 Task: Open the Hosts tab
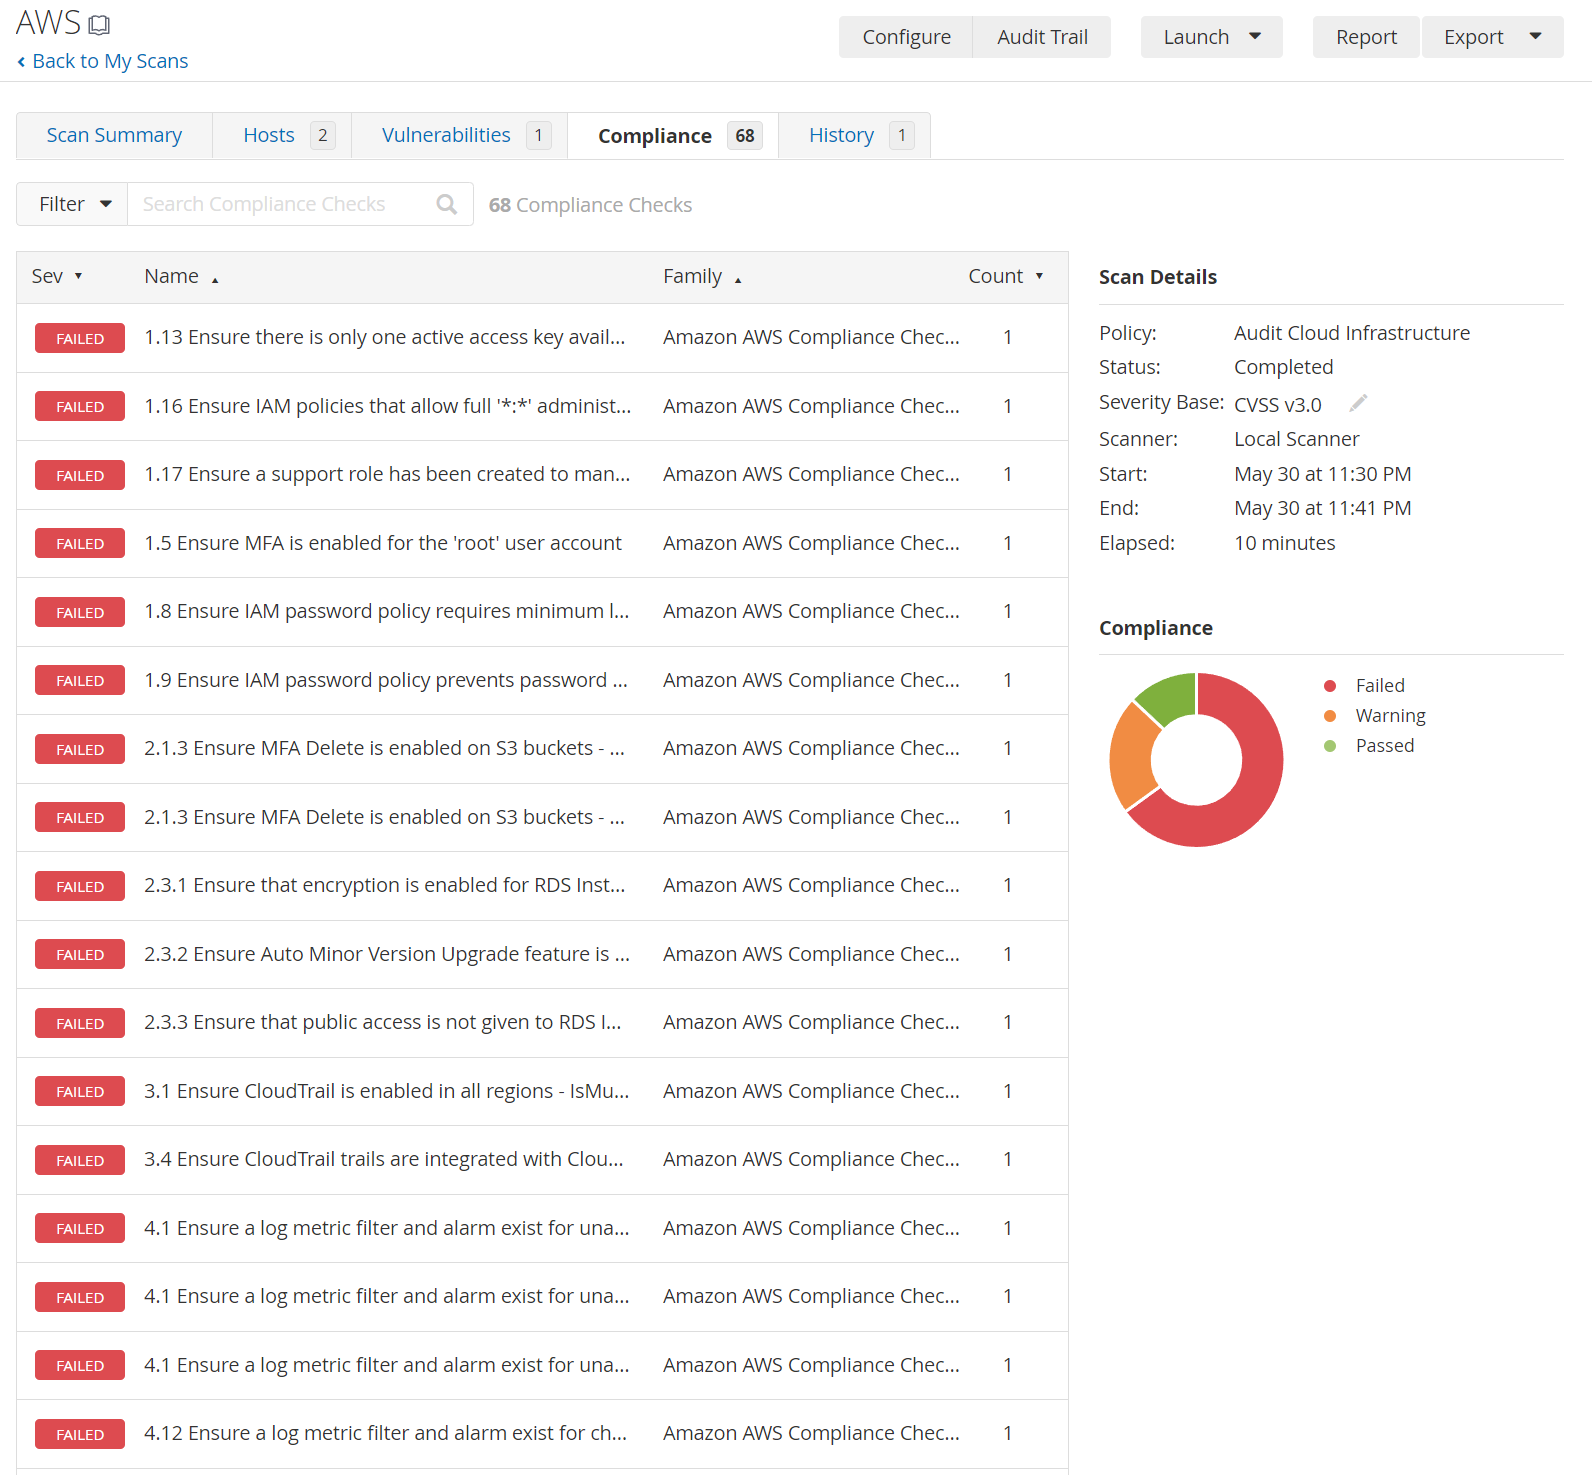(x=282, y=135)
